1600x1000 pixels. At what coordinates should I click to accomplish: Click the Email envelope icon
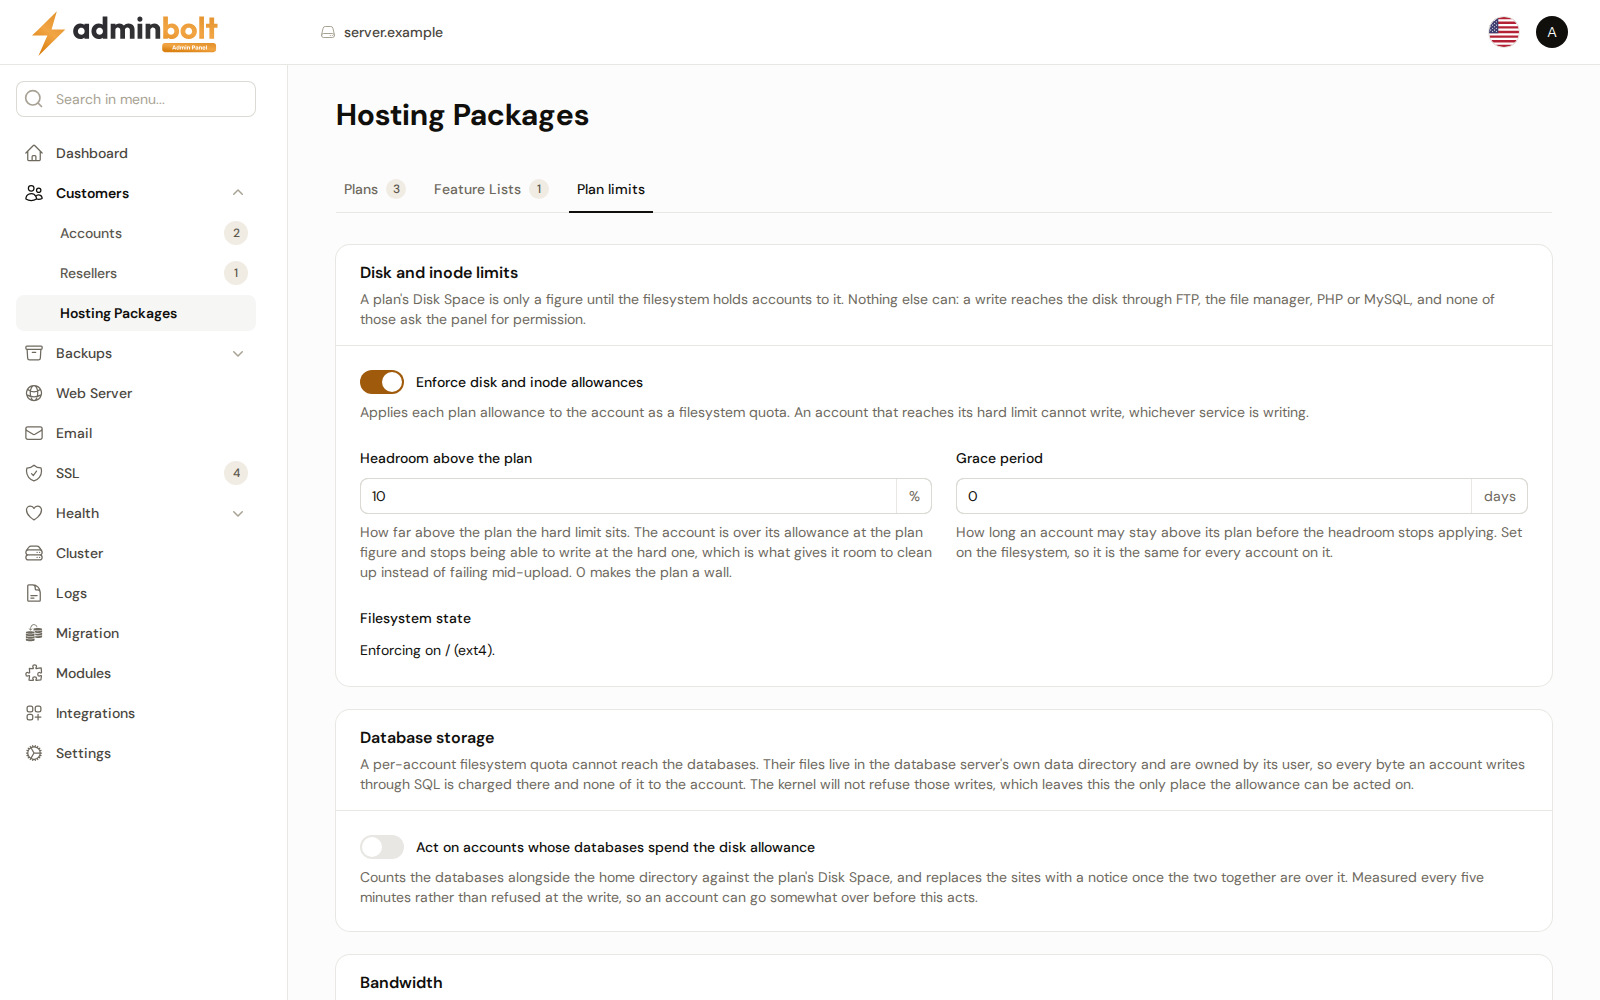[x=34, y=433]
